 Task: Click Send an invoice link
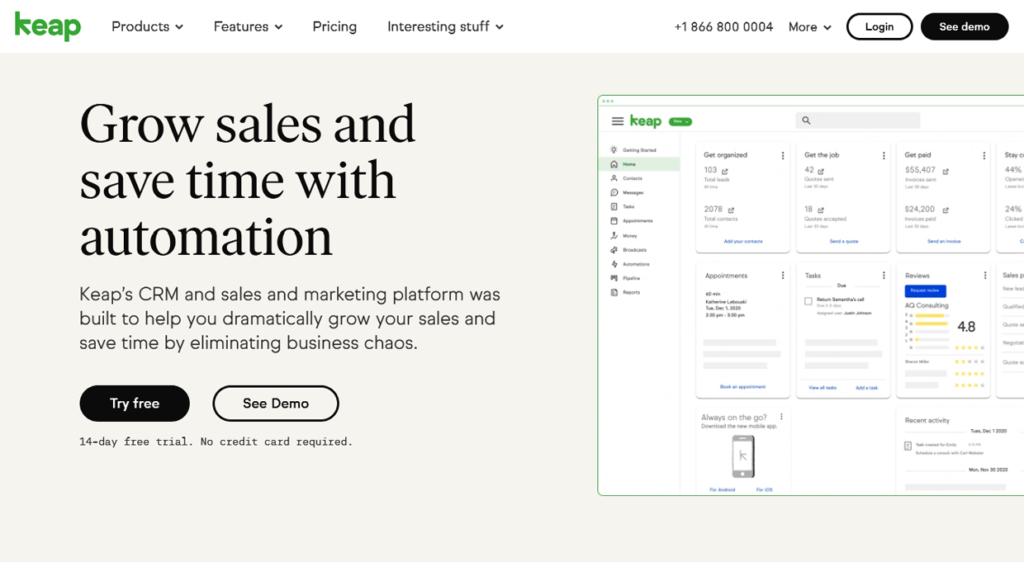coord(944,242)
